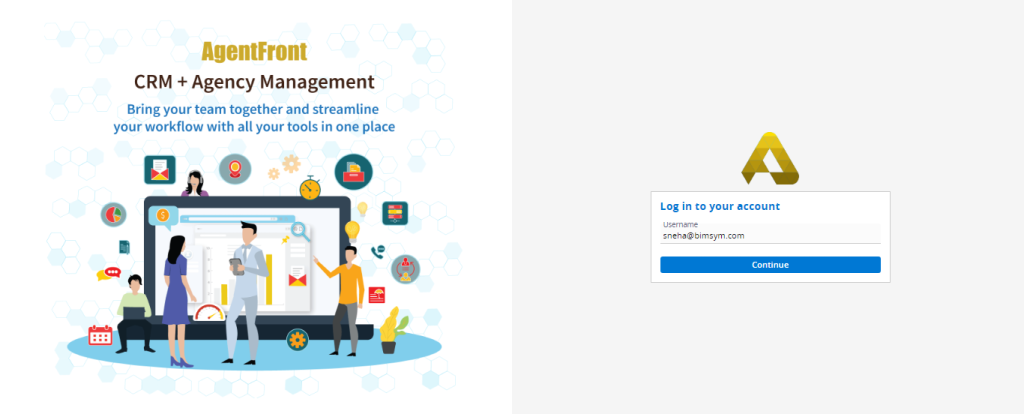
Task: Click the AgentFront gold title text
Action: point(254,51)
